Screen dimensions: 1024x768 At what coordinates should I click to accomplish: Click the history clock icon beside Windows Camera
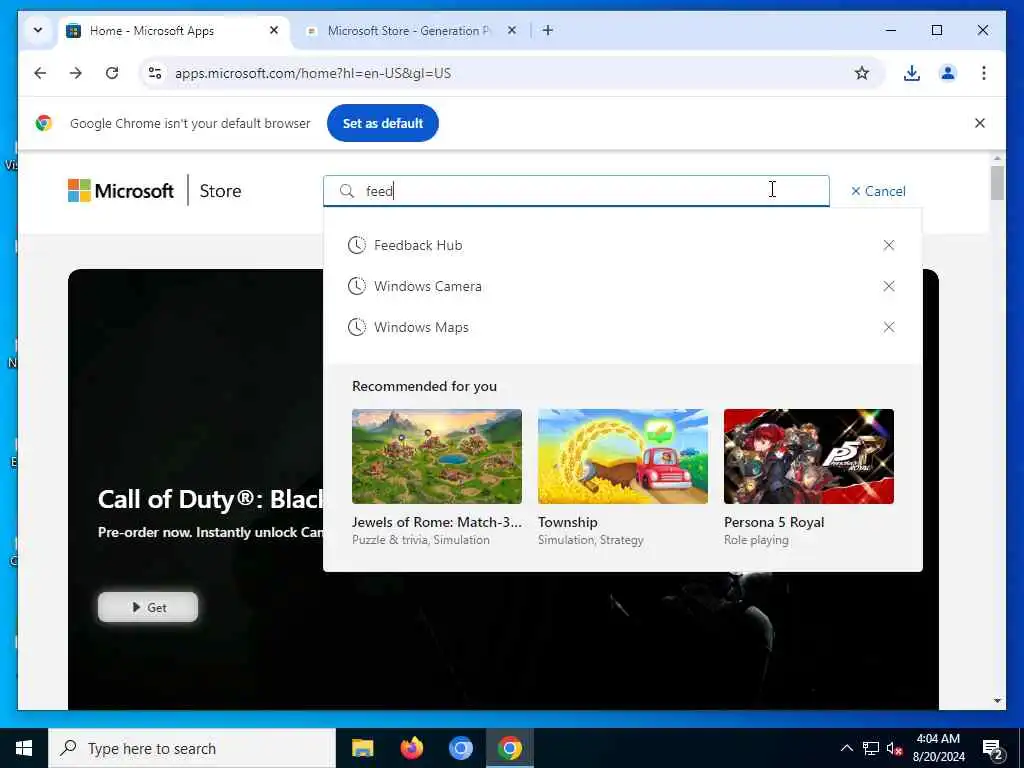(357, 286)
